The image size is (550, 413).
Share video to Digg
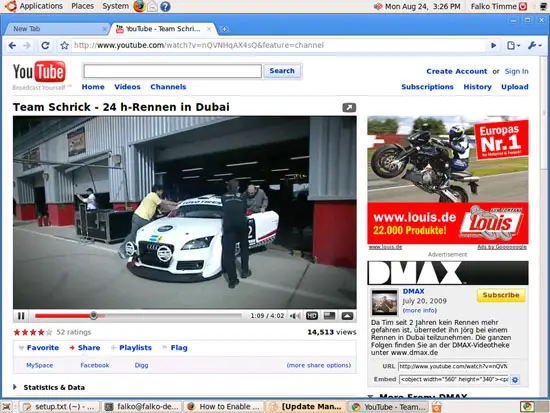coord(141,365)
